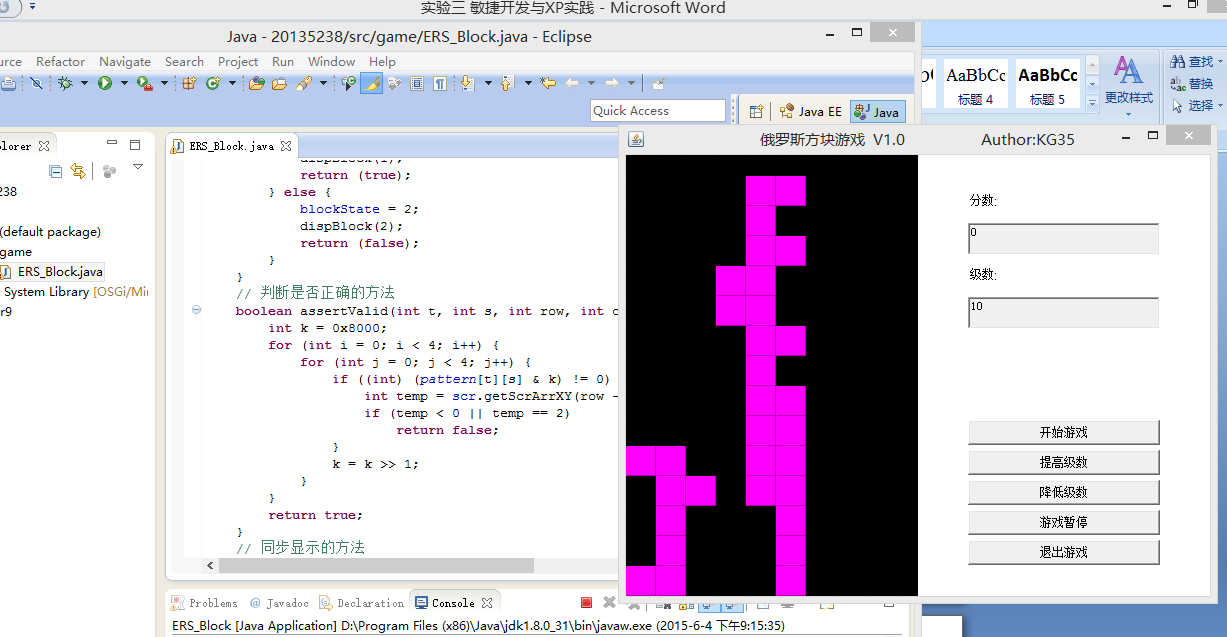Open the dropdown next to the Debug icon
1227x637 pixels.
[84, 83]
